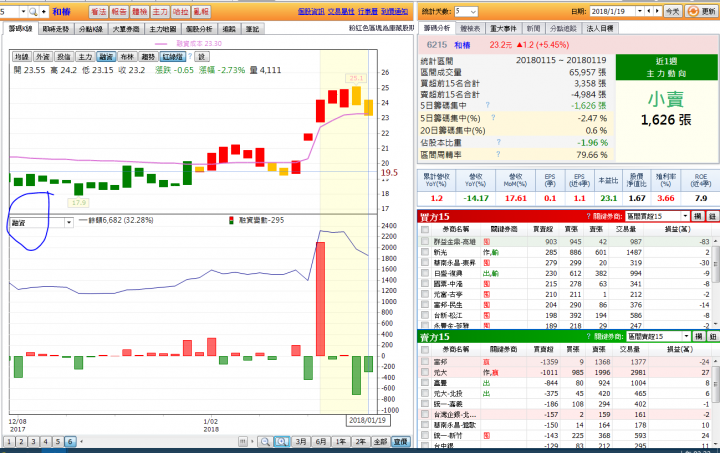The width and height of the screenshot is (720, 453).
Task: Click the 亂報 toolbar button
Action: 201,12
